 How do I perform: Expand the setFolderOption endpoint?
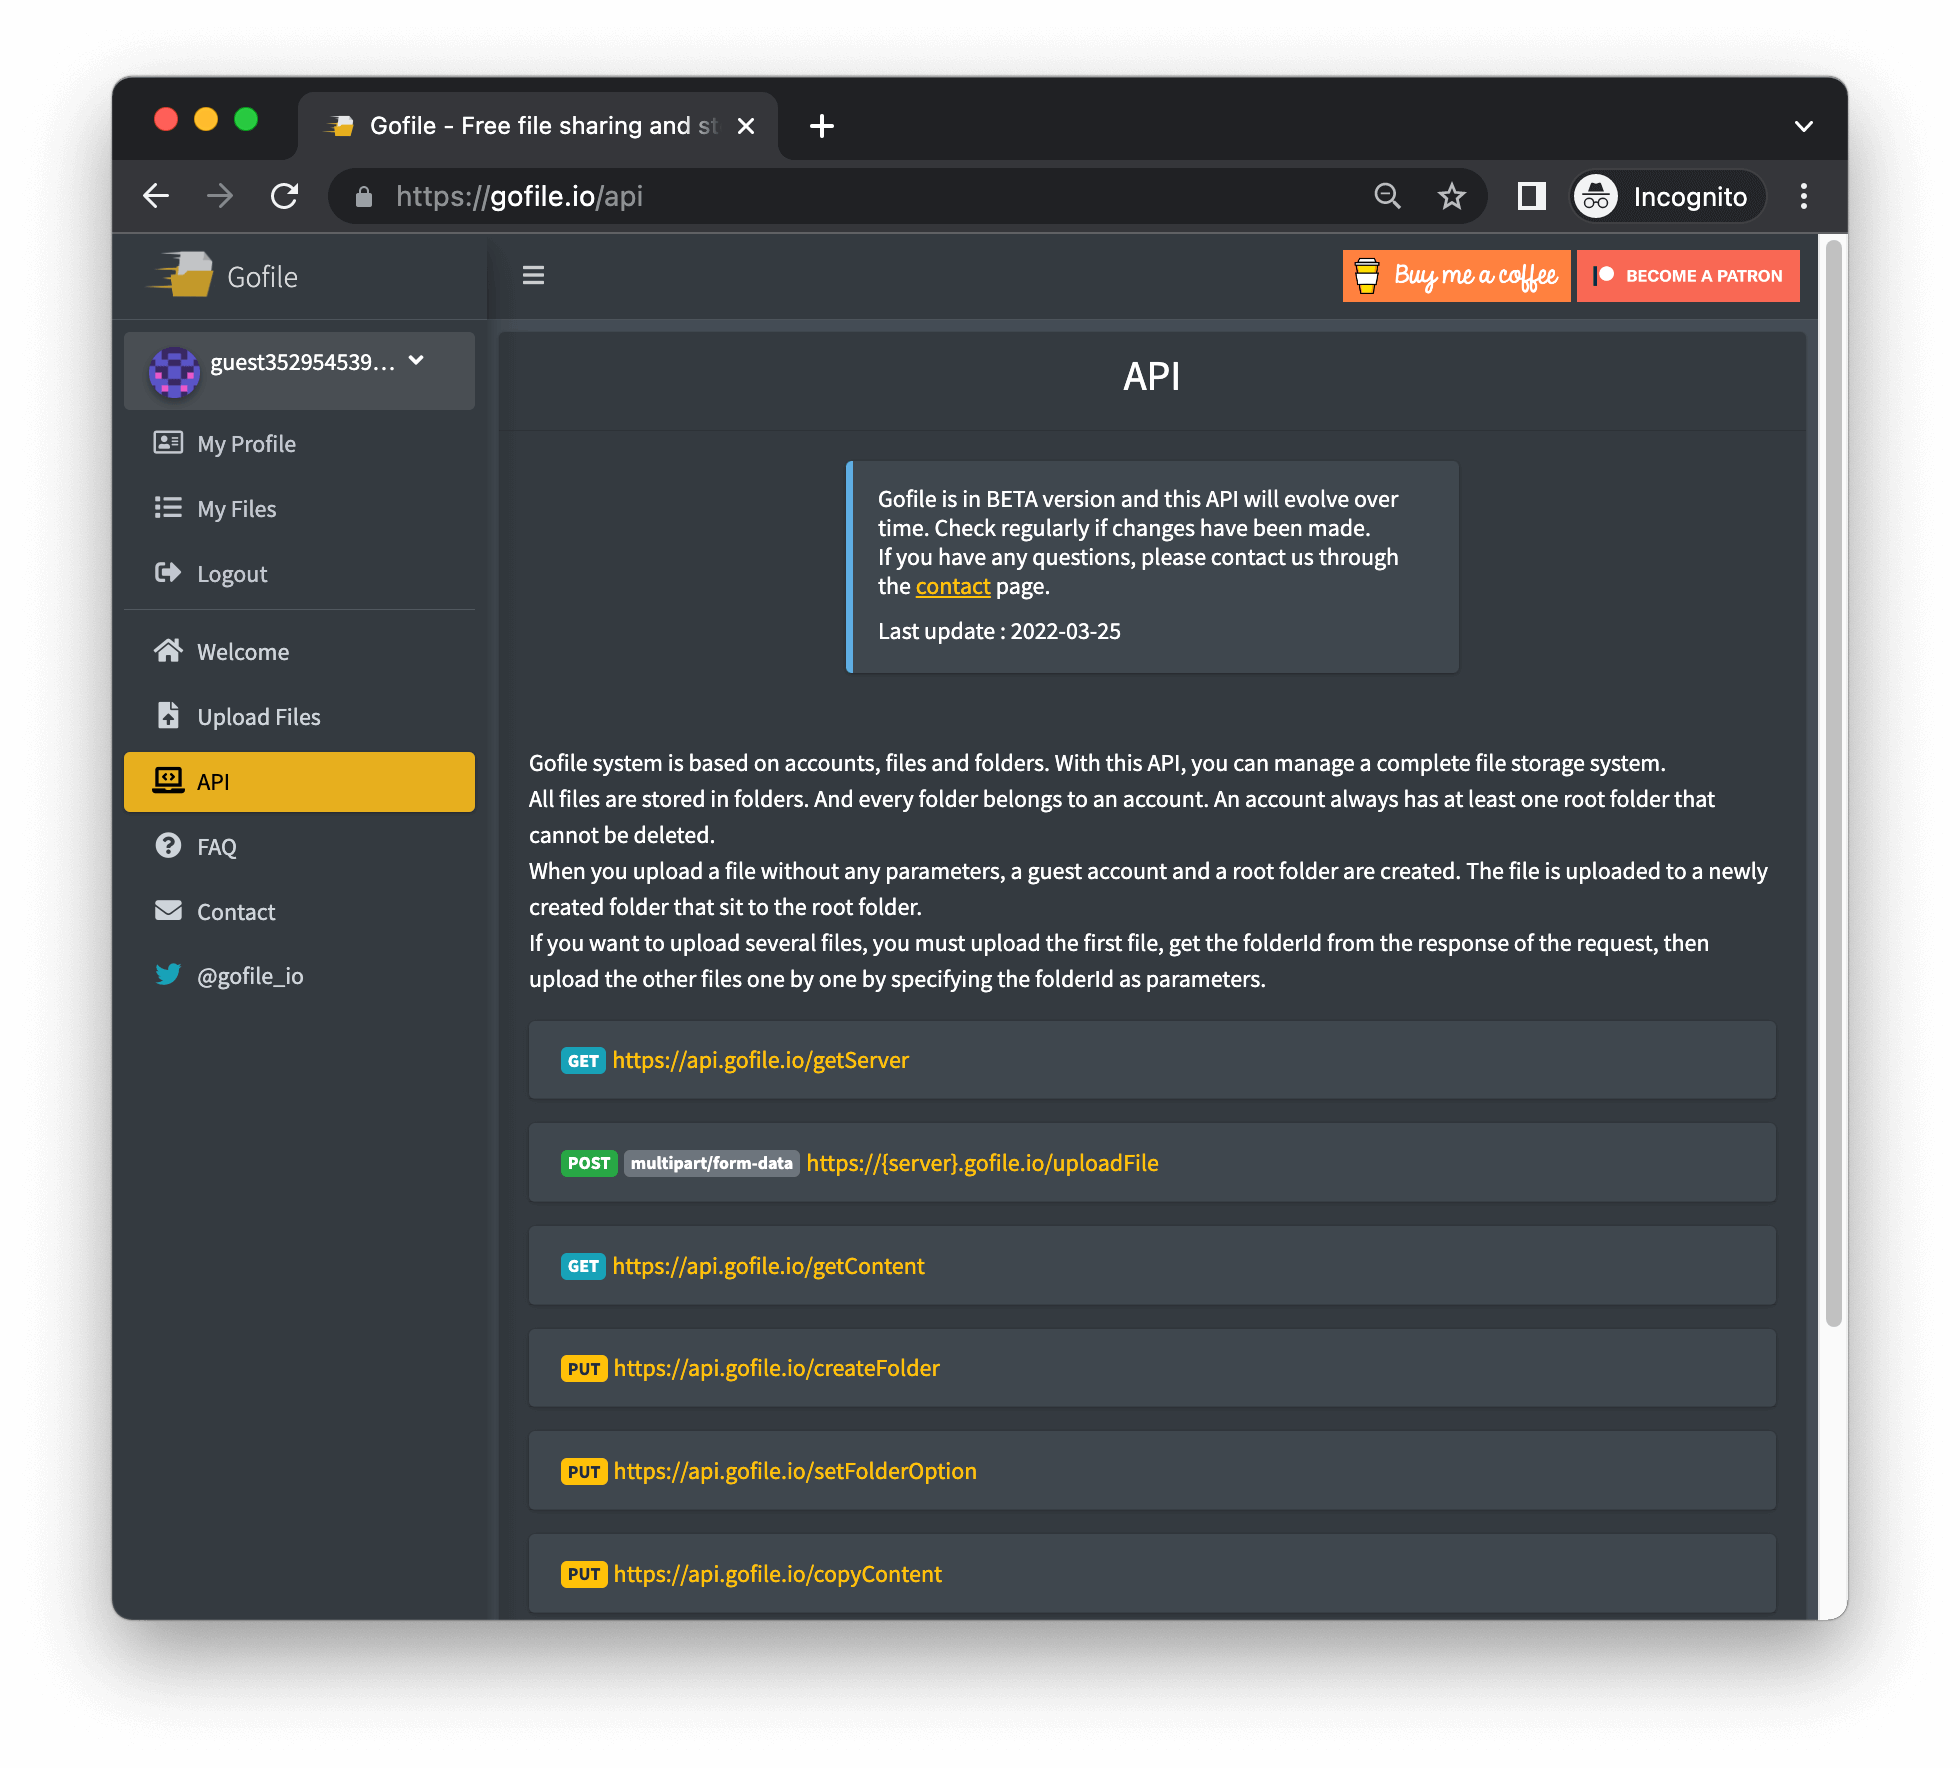[1152, 1471]
